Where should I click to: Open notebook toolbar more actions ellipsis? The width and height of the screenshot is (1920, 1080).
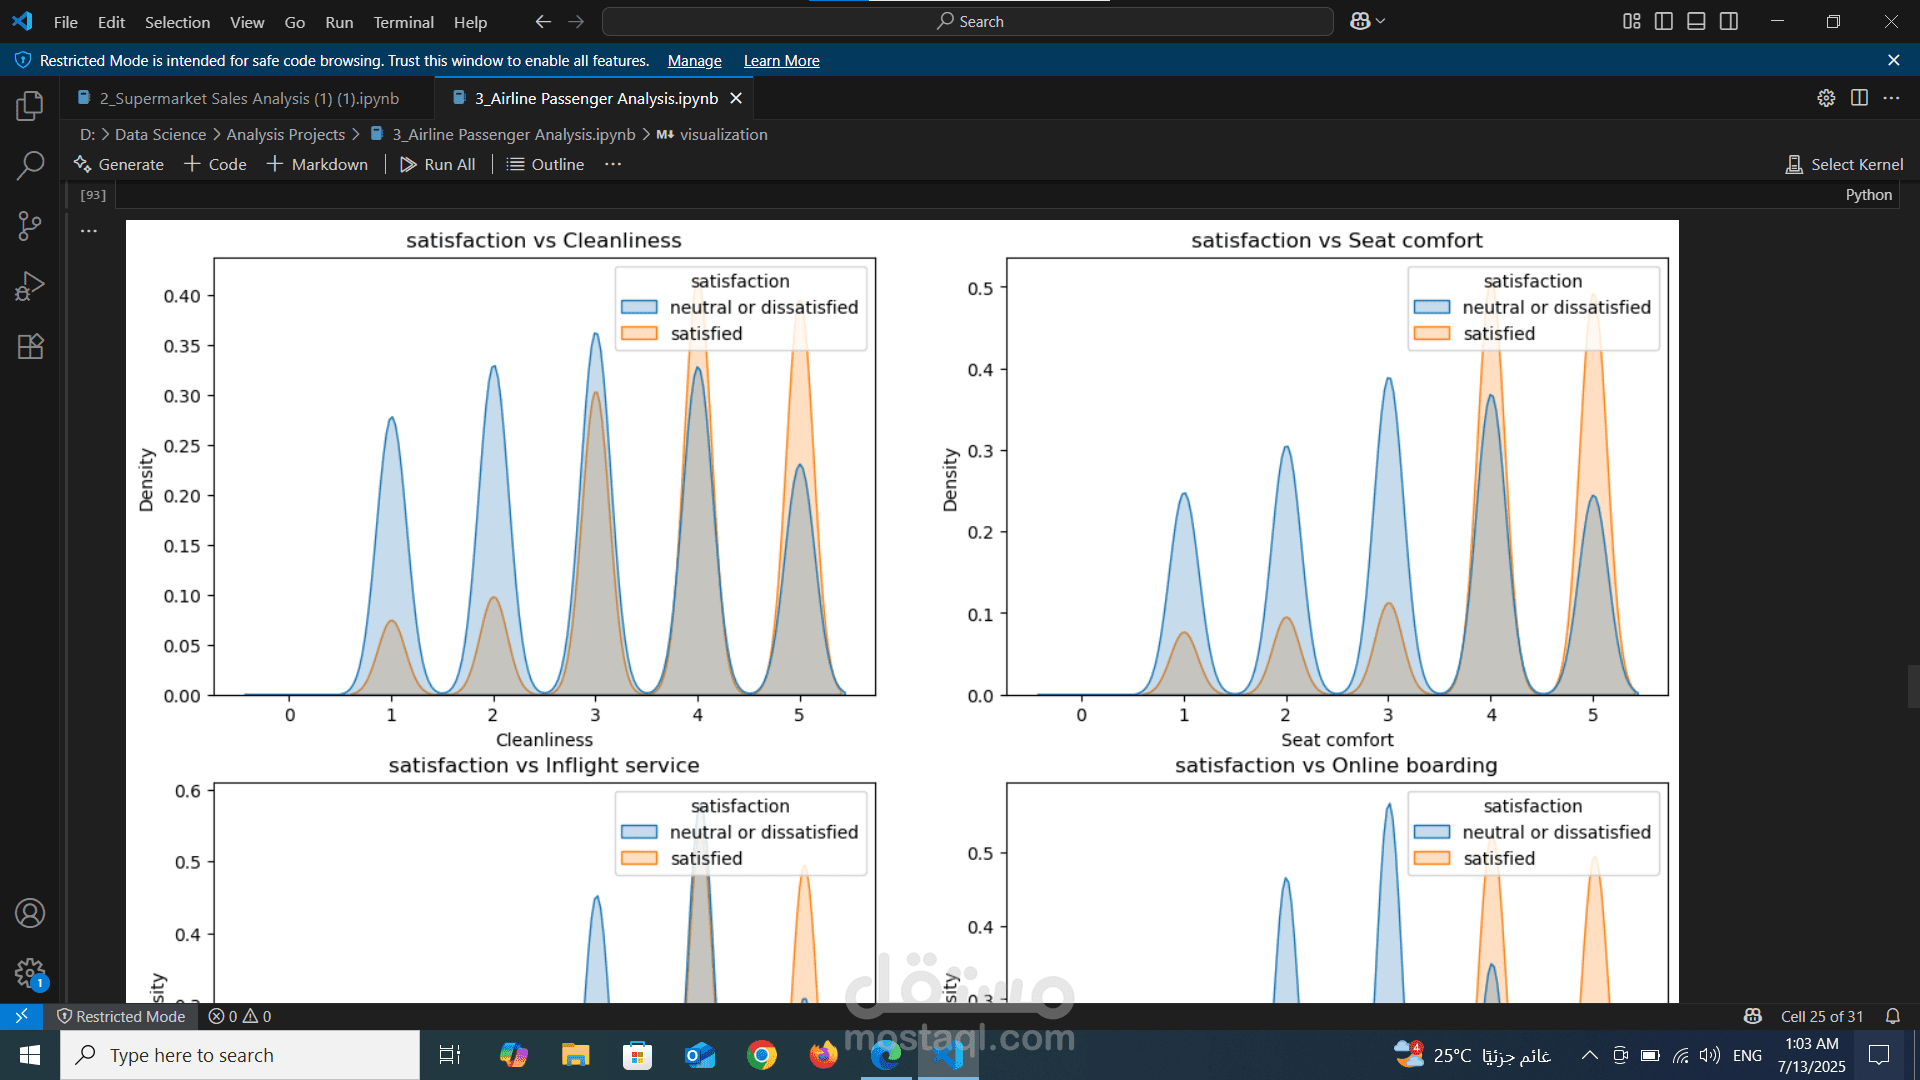click(613, 164)
